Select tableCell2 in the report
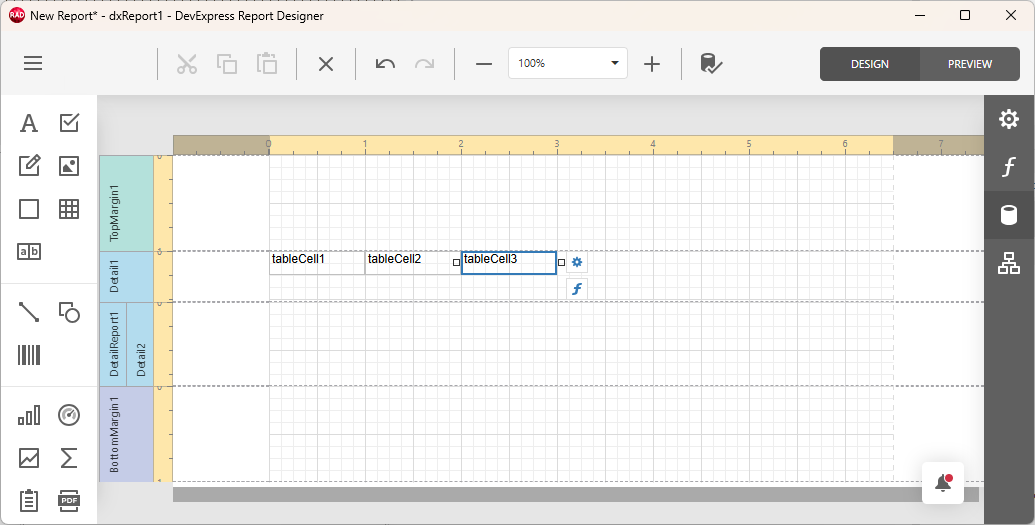The image size is (1035, 525). point(413,262)
